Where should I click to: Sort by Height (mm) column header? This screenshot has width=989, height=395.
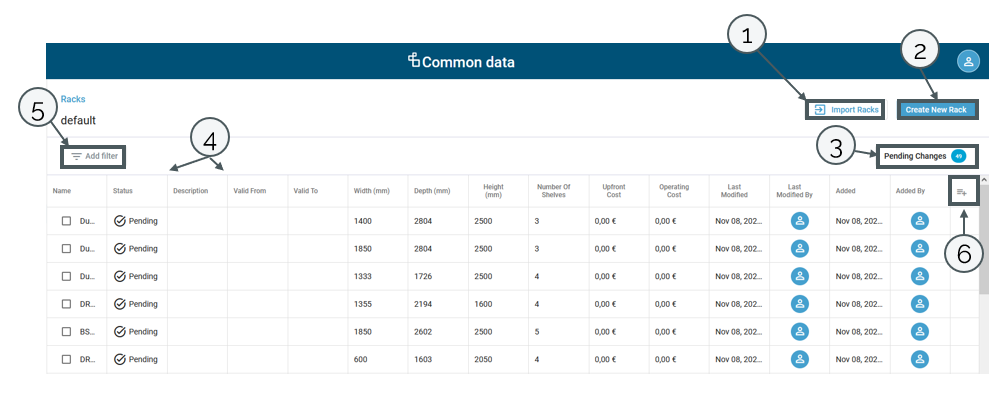click(494, 191)
